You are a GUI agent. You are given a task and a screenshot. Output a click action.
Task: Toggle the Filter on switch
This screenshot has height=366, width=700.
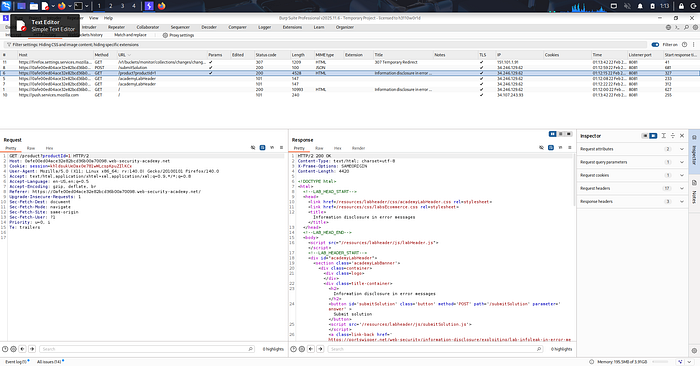[x=655, y=45]
